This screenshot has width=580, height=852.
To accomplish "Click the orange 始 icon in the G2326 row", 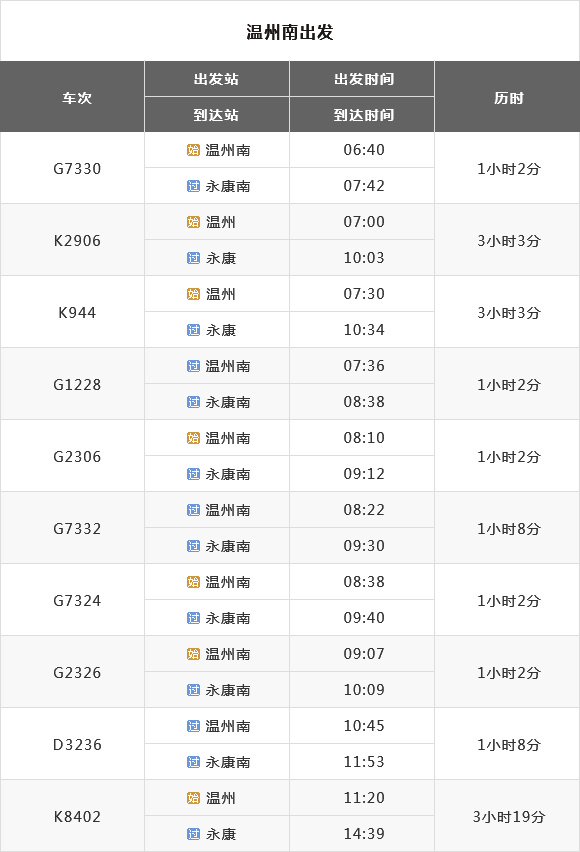I will (194, 654).
